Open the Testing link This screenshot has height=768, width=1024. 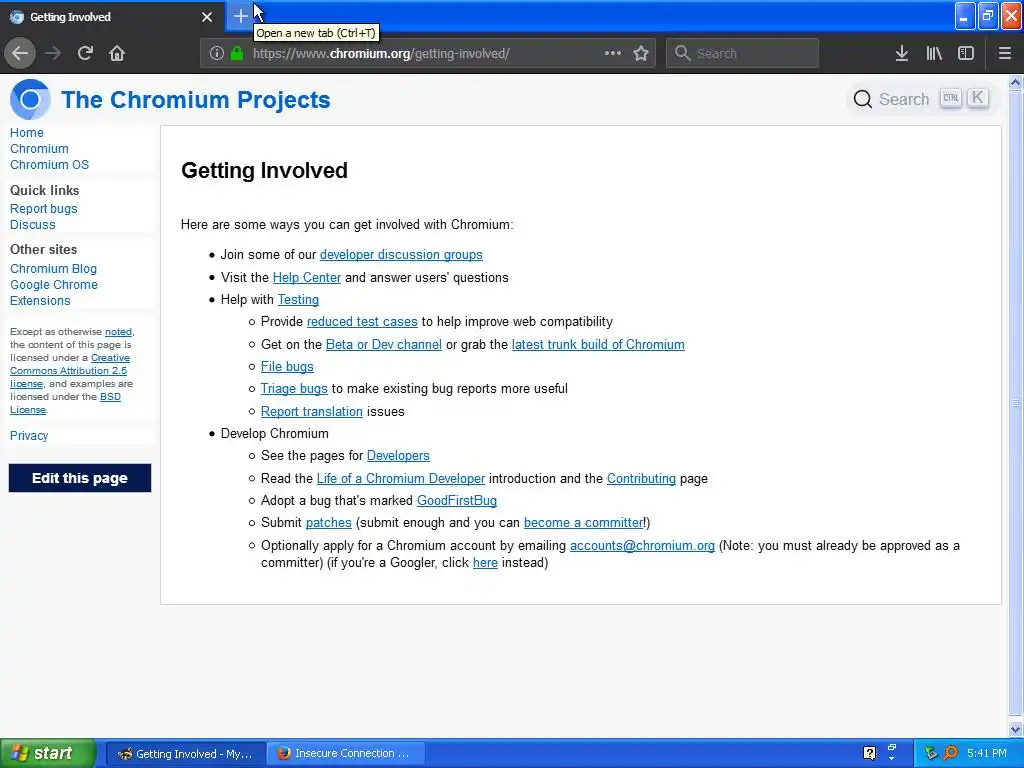298,300
